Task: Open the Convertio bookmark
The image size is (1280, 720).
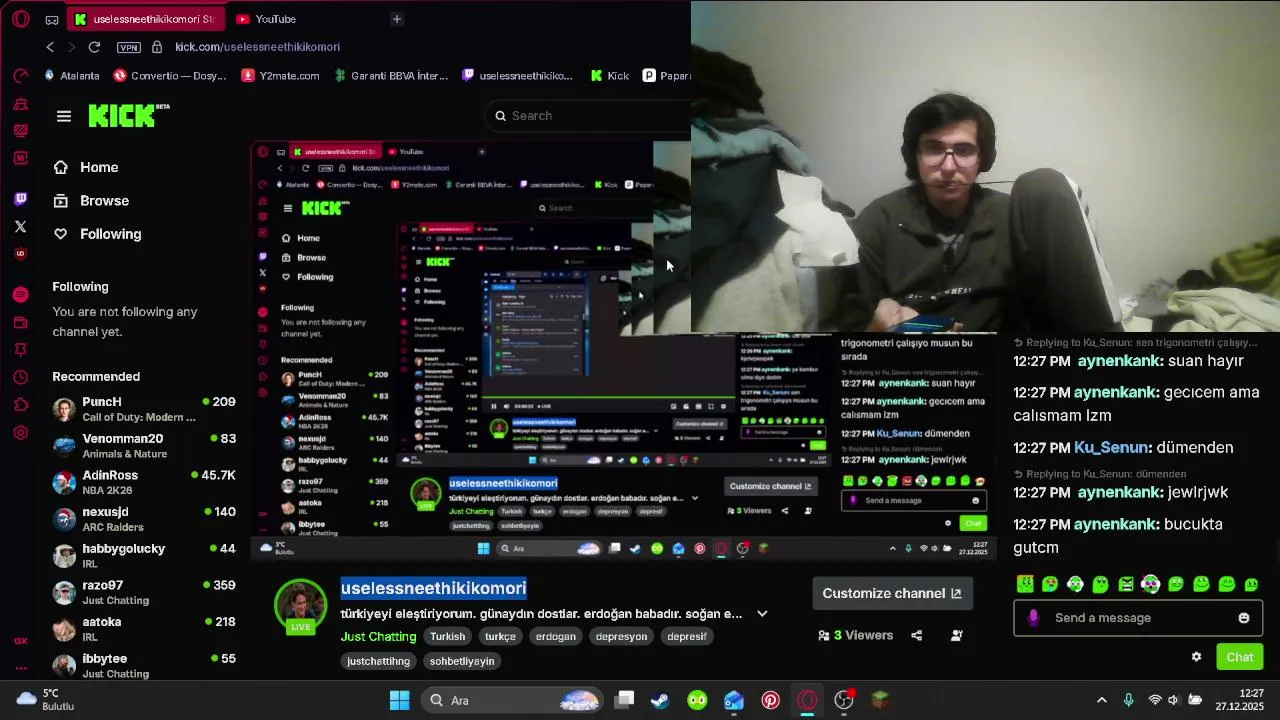Action: click(170, 76)
